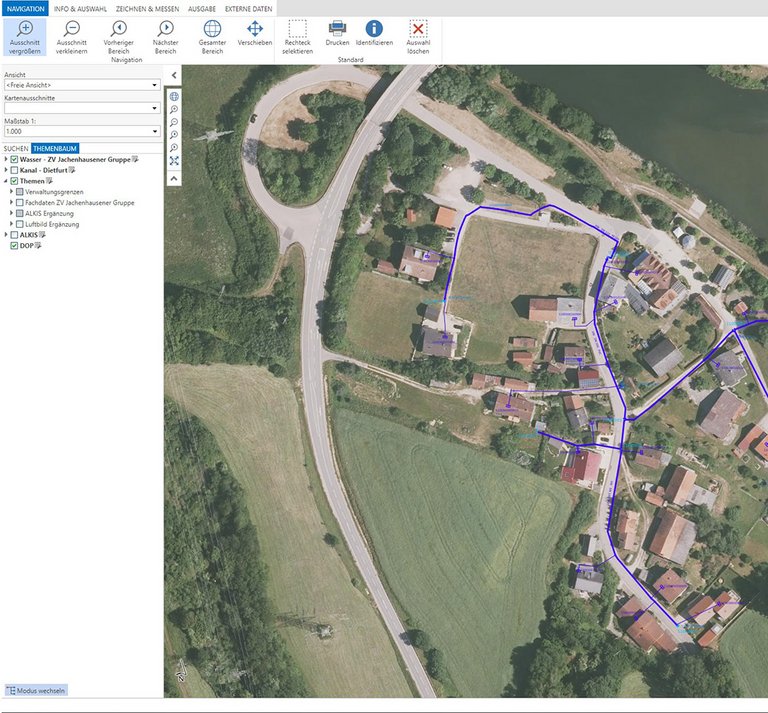Go forward with Nächster Bereich
This screenshot has height=713, width=768.
click(166, 37)
